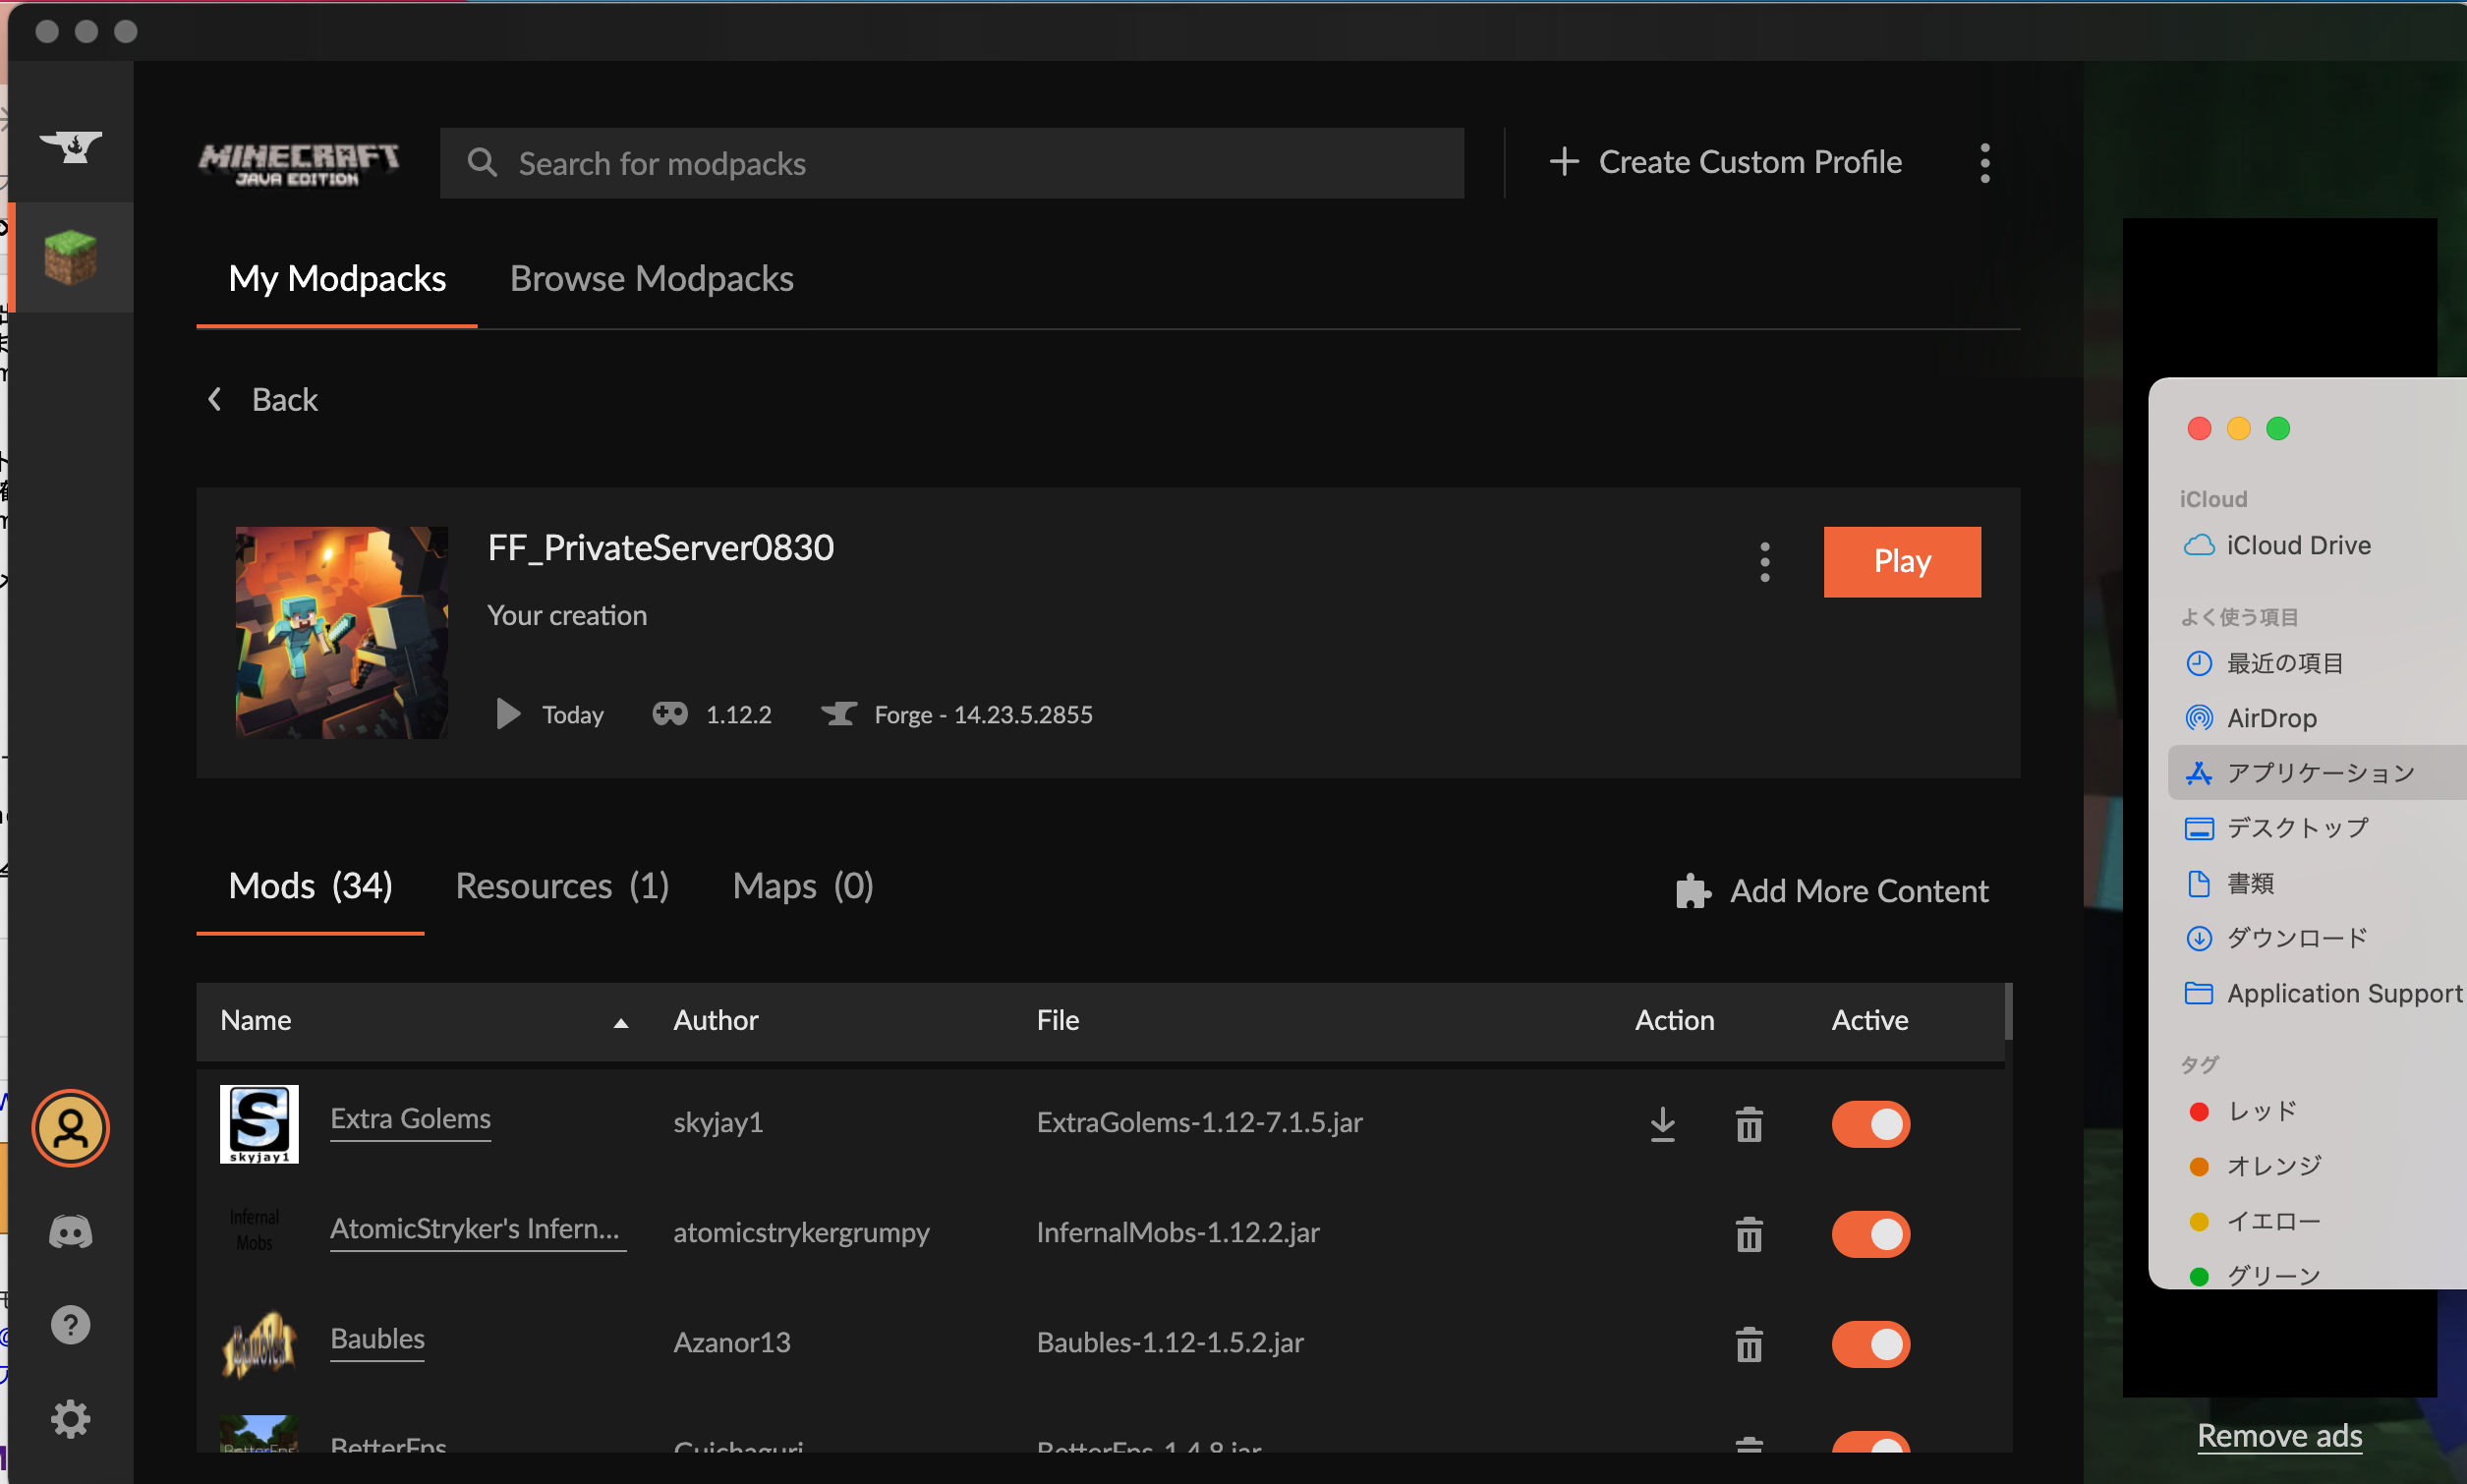
Task: Open デスクトップ in Finder sidebar
Action: 2277,828
